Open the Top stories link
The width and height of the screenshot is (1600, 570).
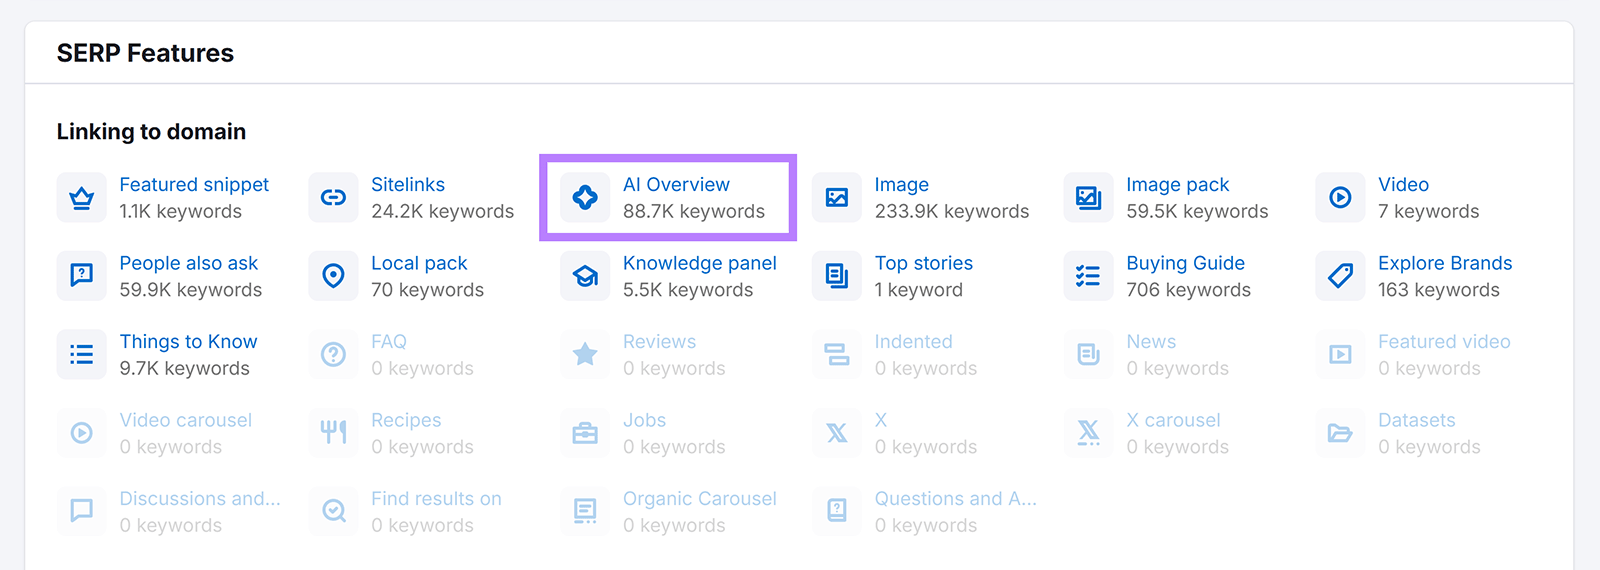pyautogui.click(x=923, y=263)
